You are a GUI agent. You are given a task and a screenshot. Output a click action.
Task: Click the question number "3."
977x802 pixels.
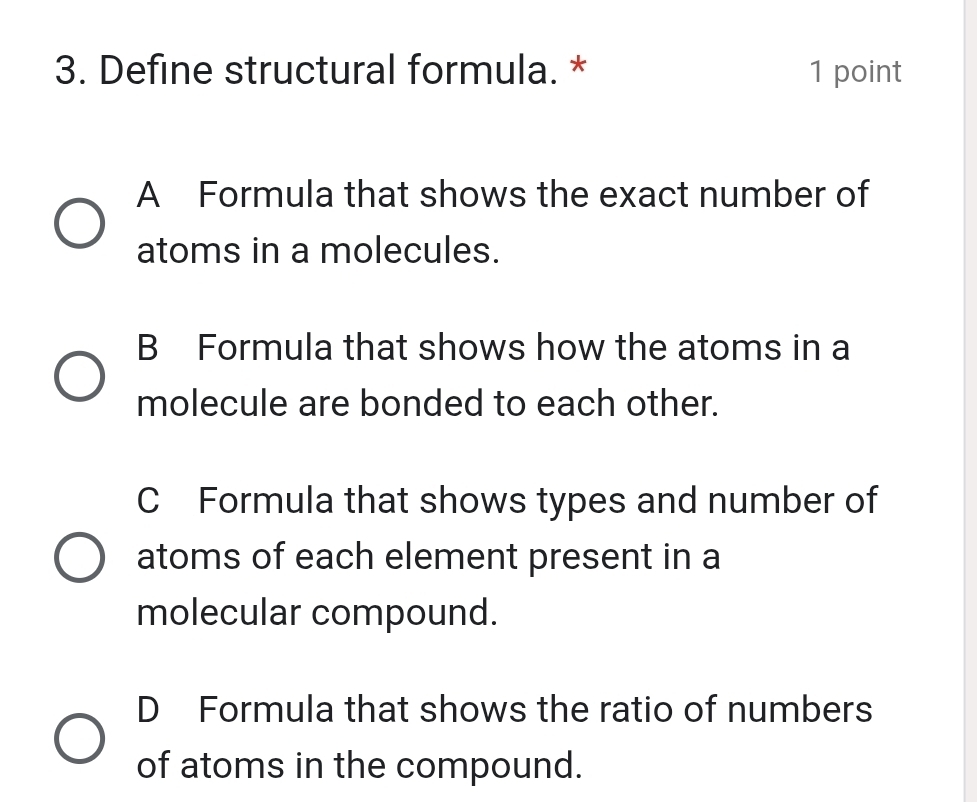click(x=74, y=71)
